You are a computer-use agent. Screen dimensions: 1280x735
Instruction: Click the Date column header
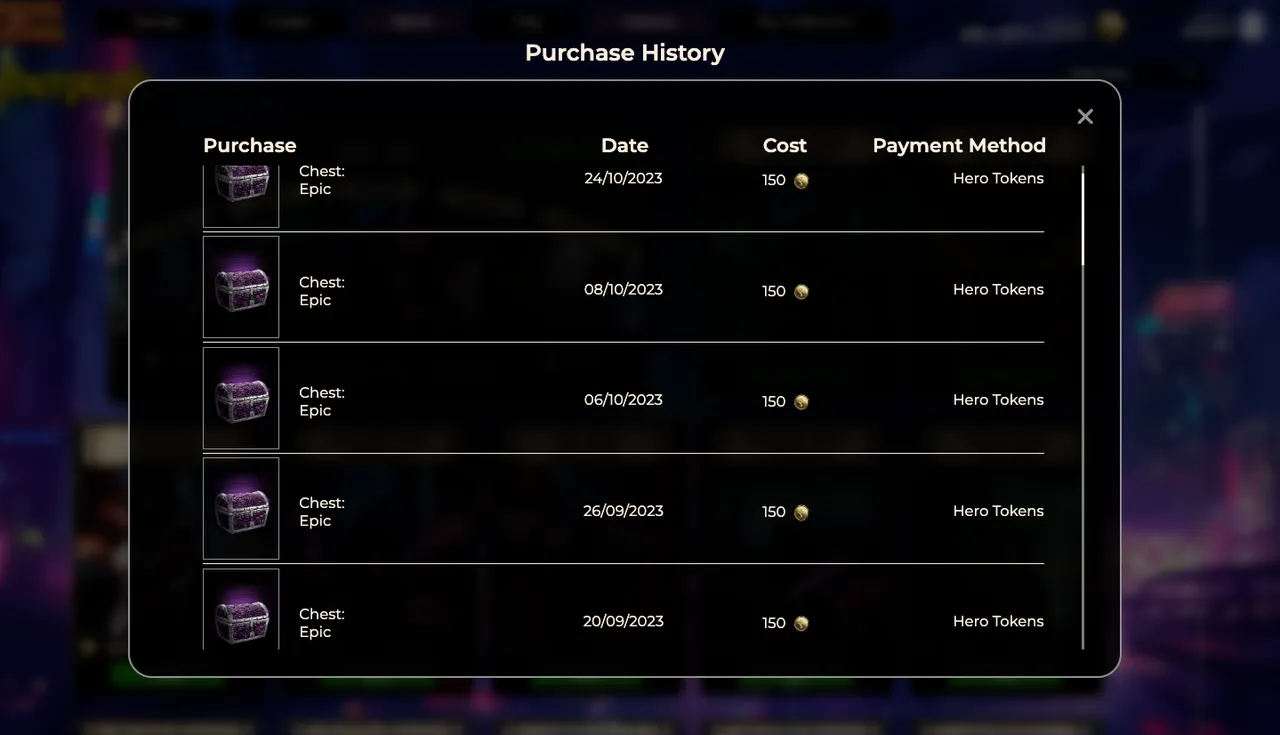point(625,146)
